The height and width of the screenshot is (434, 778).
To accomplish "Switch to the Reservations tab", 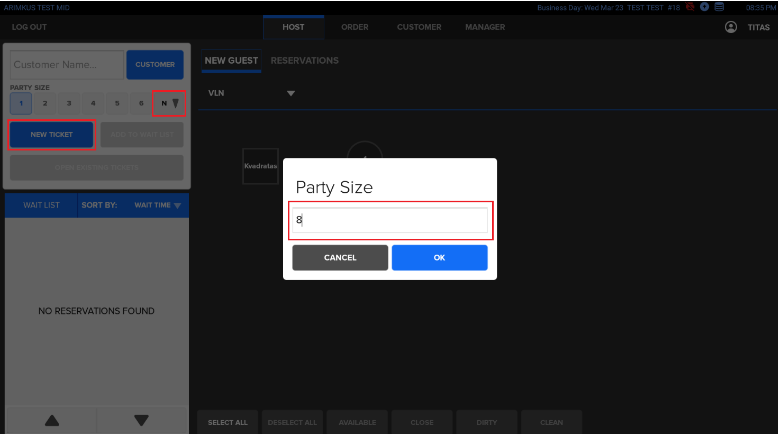I will coord(304,61).
